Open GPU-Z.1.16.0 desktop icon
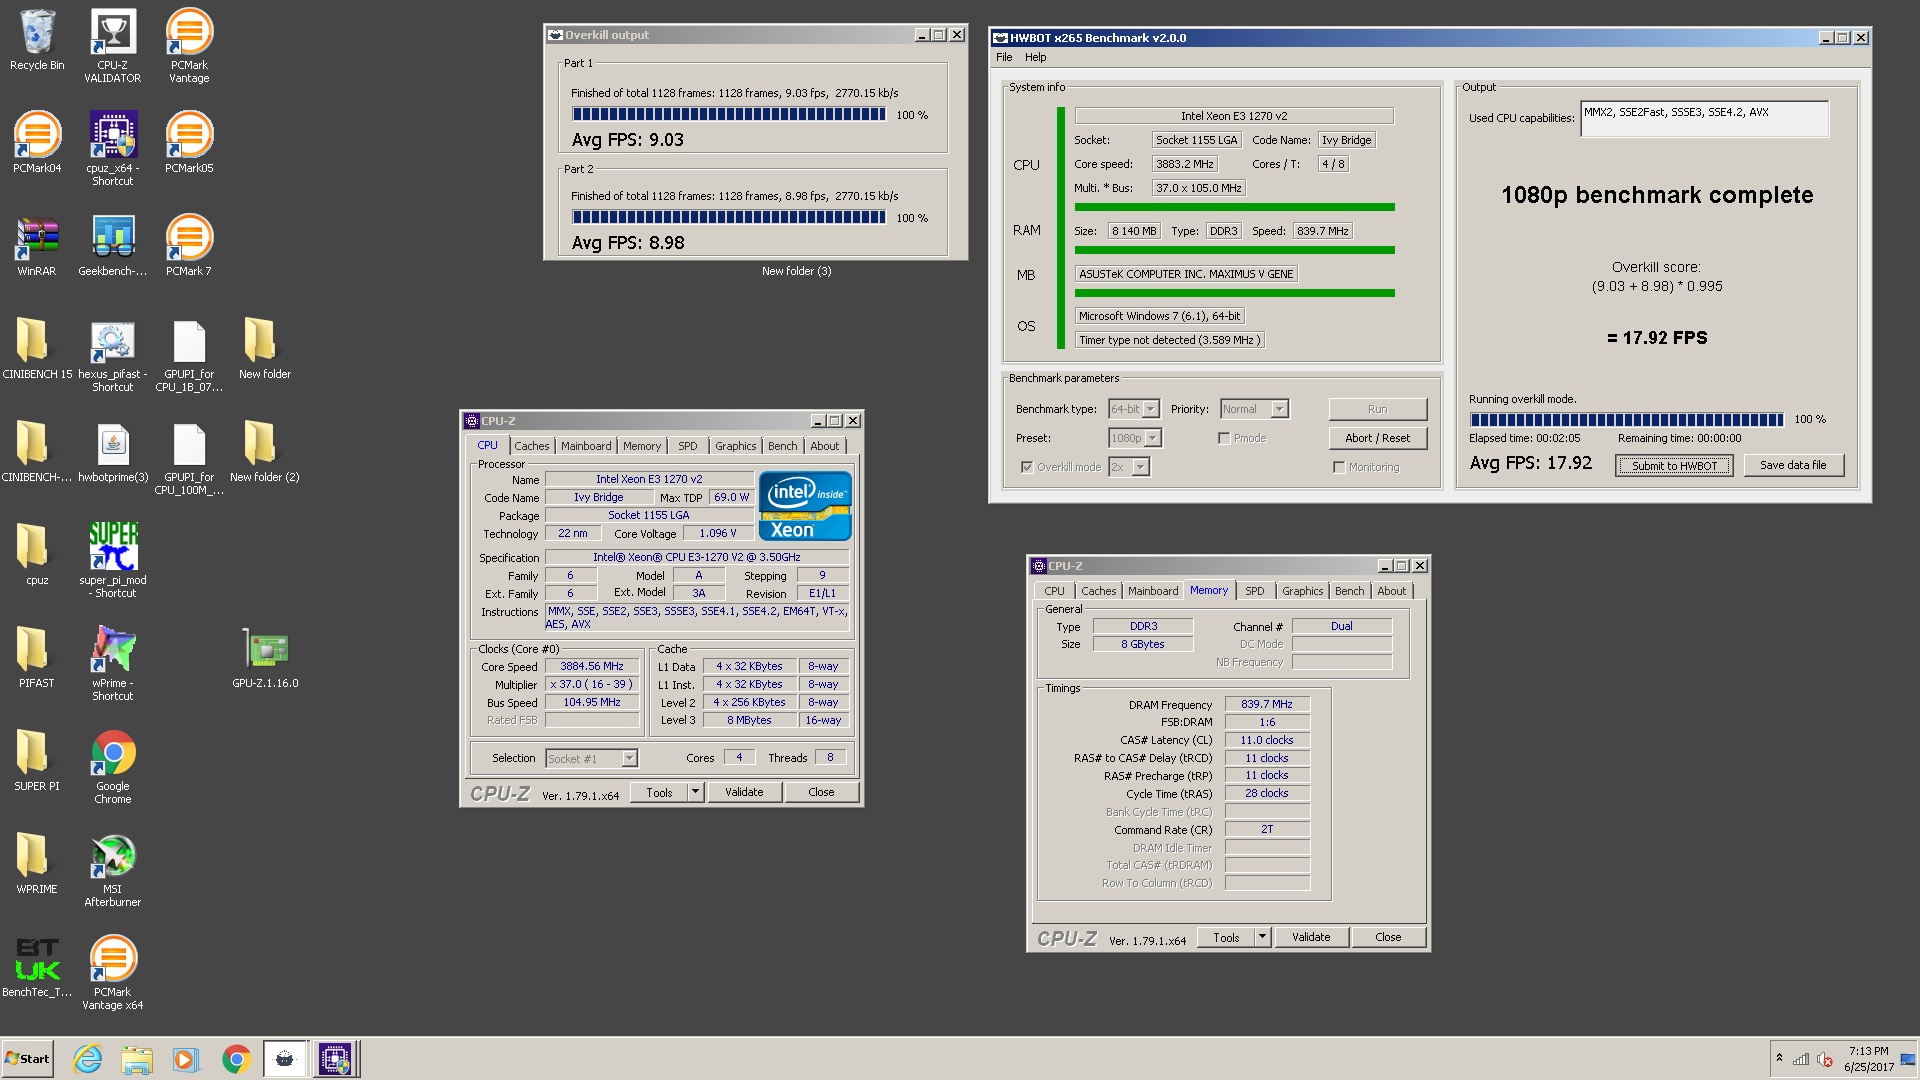The width and height of the screenshot is (1920, 1080). [265, 657]
